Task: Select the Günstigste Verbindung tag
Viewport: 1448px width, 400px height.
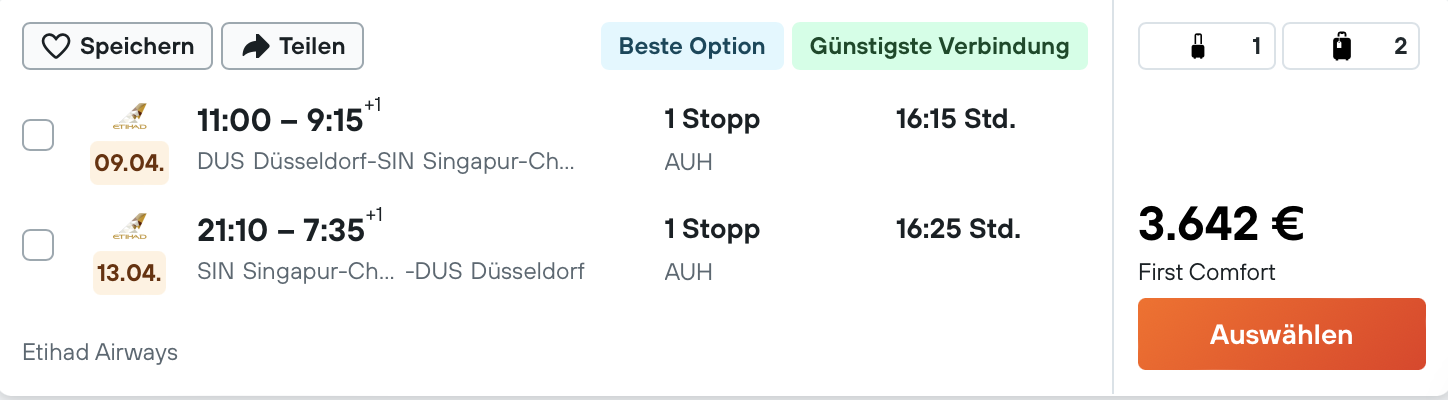Action: click(939, 46)
